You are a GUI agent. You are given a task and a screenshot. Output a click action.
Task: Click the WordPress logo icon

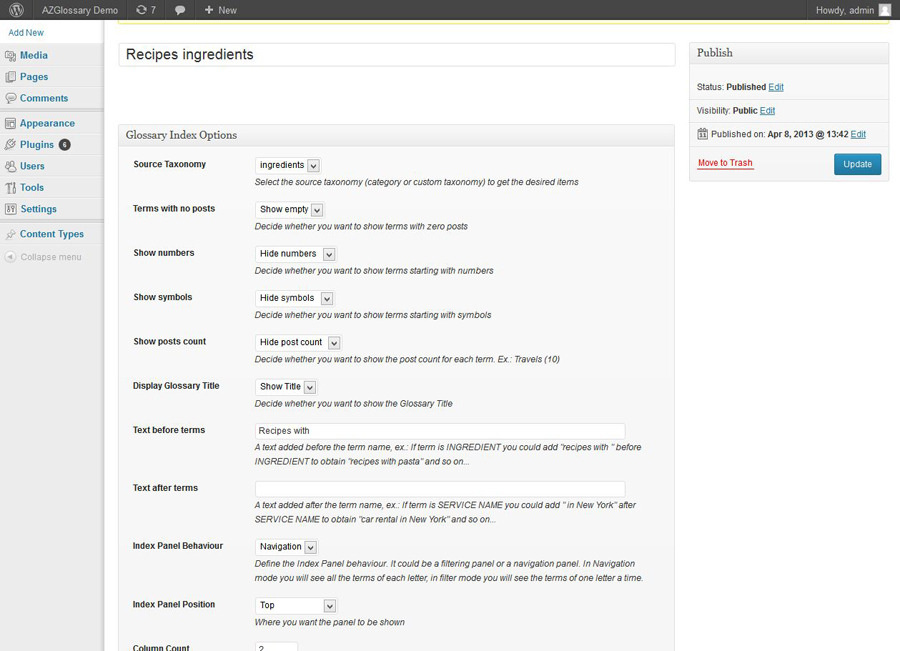tap(16, 10)
